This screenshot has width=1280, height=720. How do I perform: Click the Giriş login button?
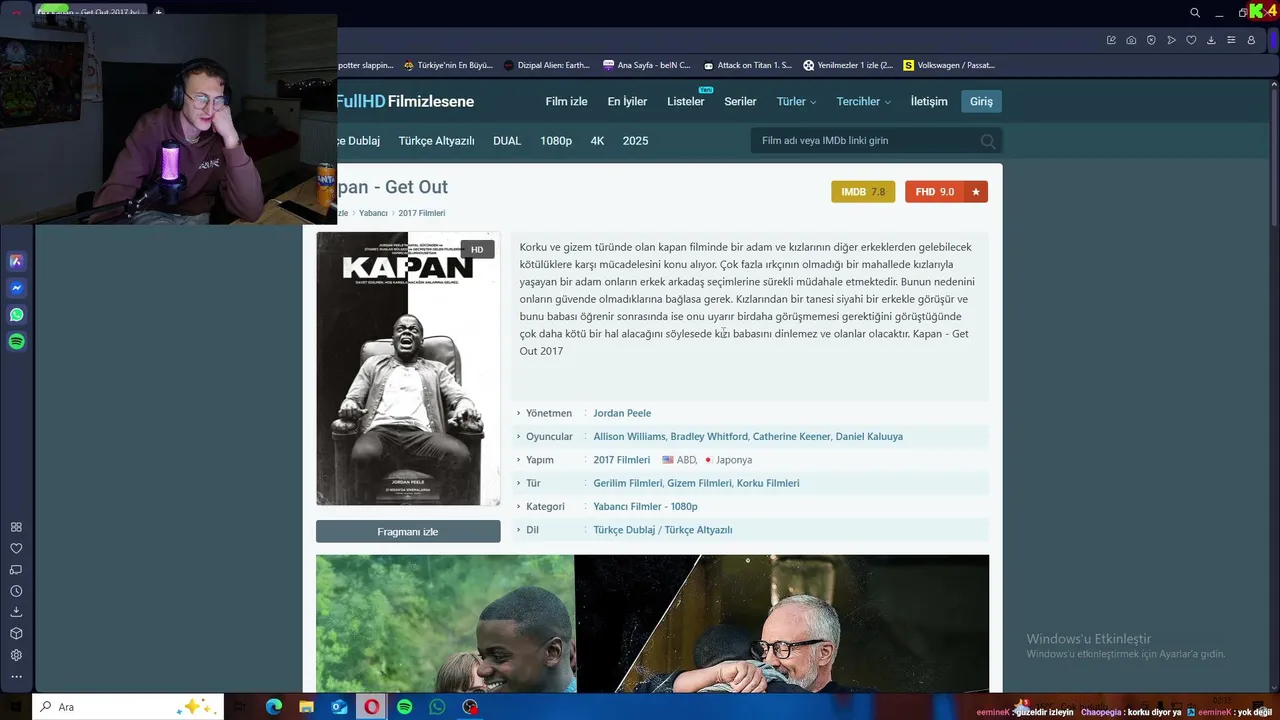click(981, 101)
